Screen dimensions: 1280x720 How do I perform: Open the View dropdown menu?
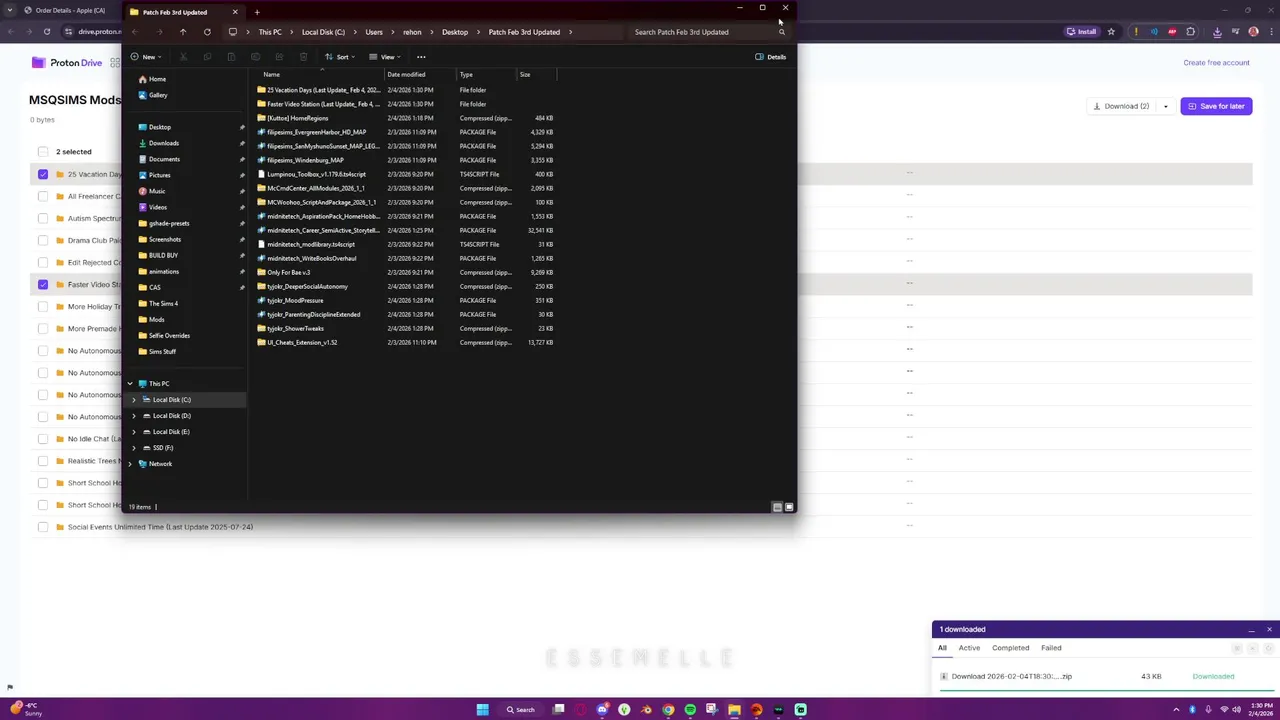[x=384, y=57]
